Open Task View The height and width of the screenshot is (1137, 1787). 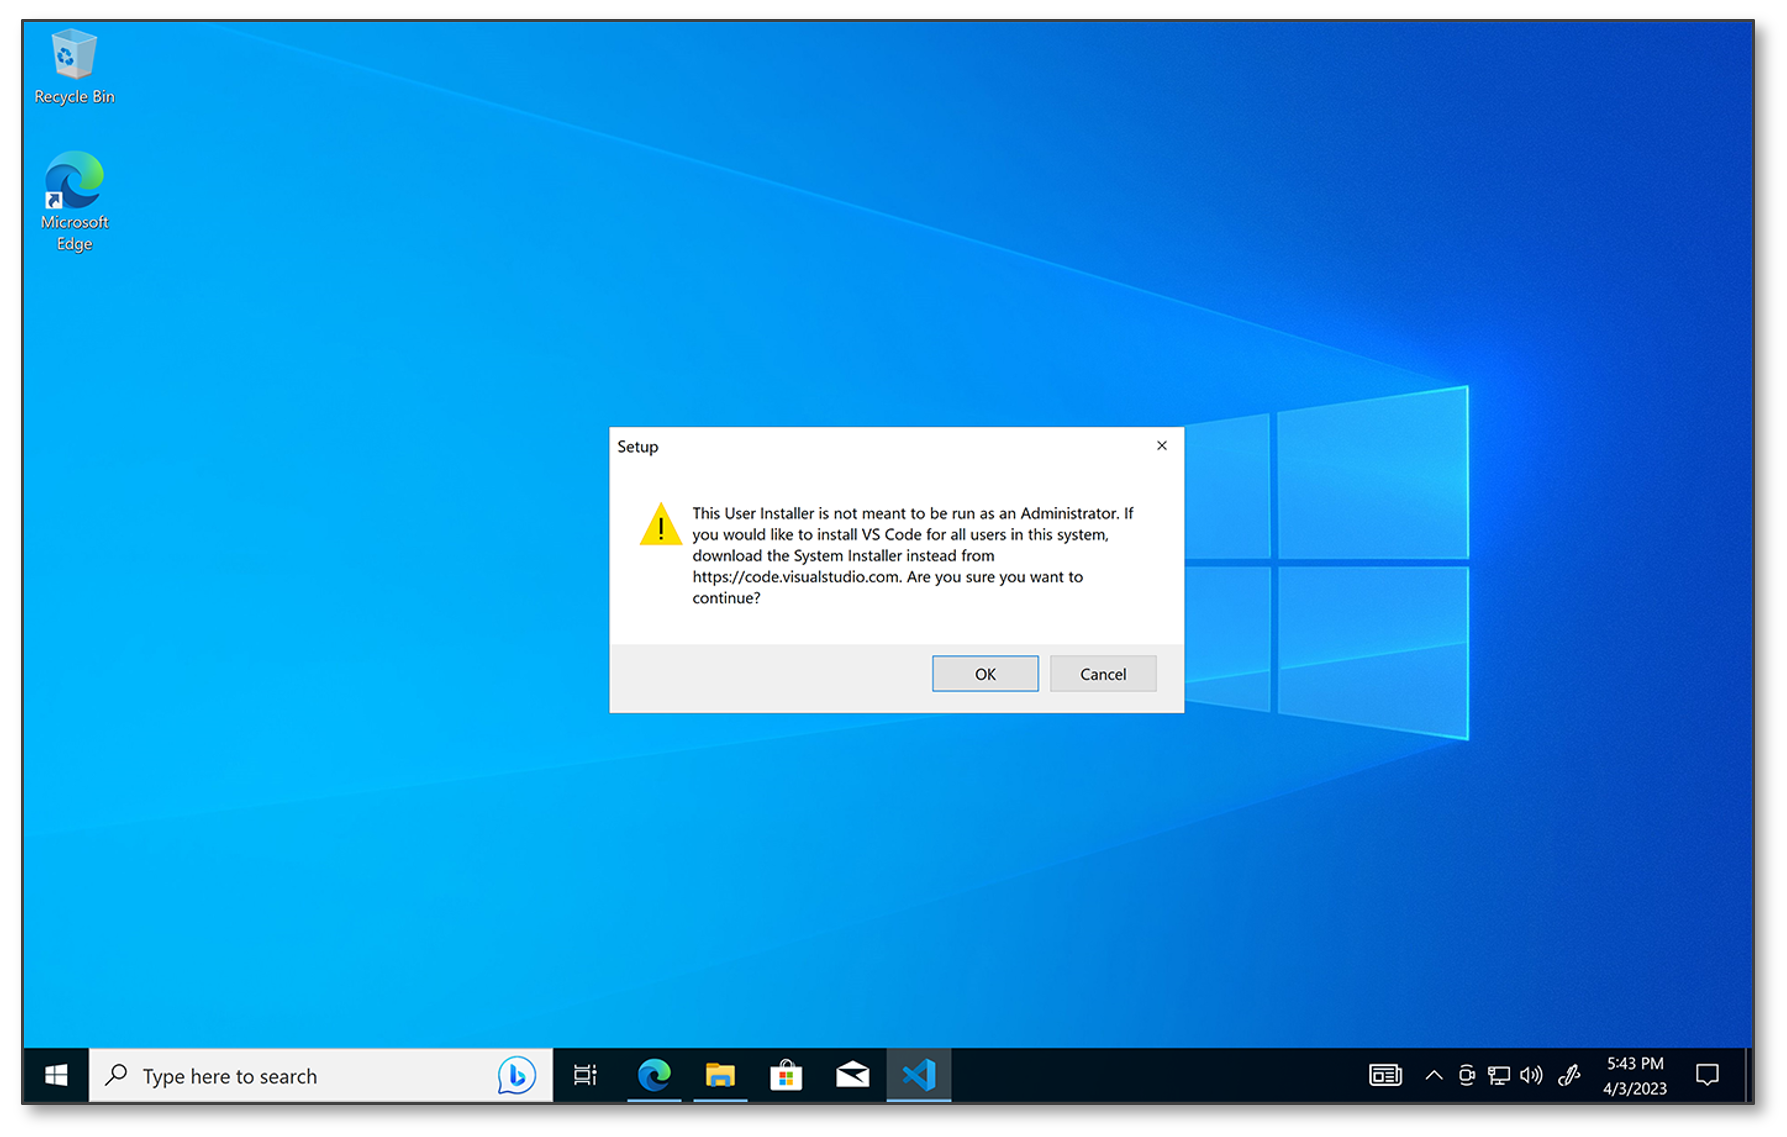585,1075
